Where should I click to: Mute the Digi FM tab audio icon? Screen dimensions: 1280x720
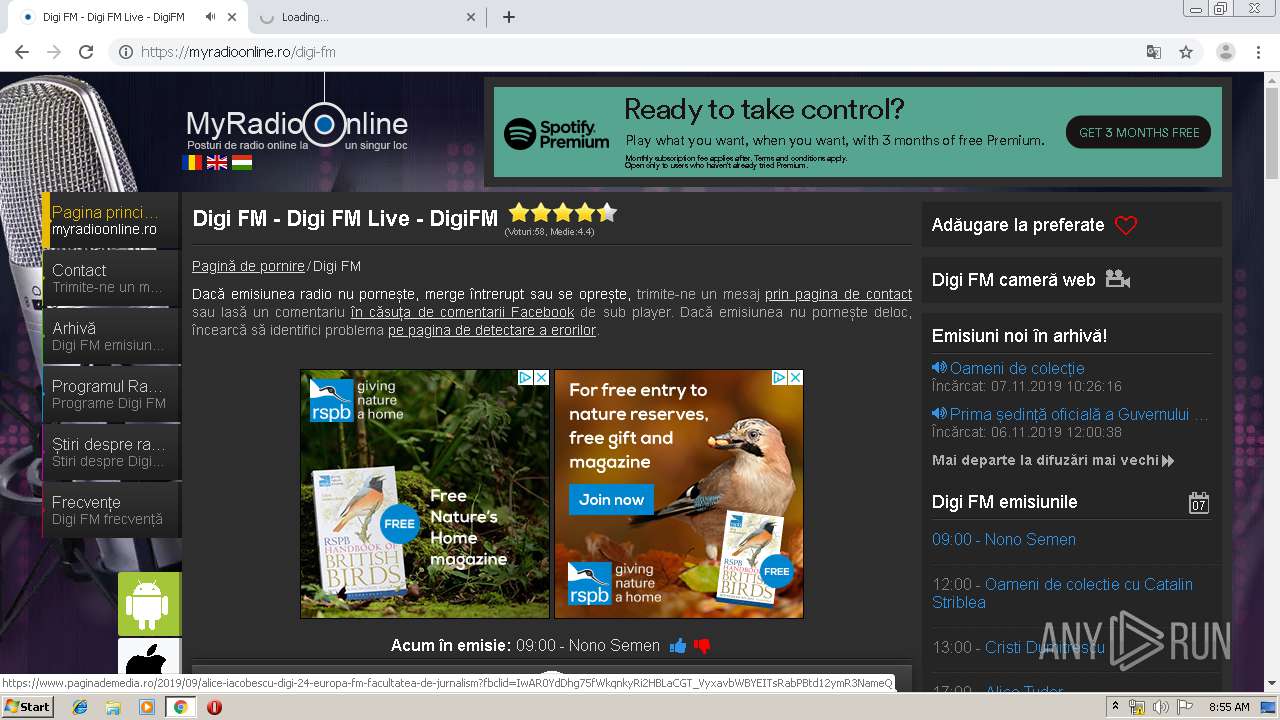pyautogui.click(x=210, y=17)
